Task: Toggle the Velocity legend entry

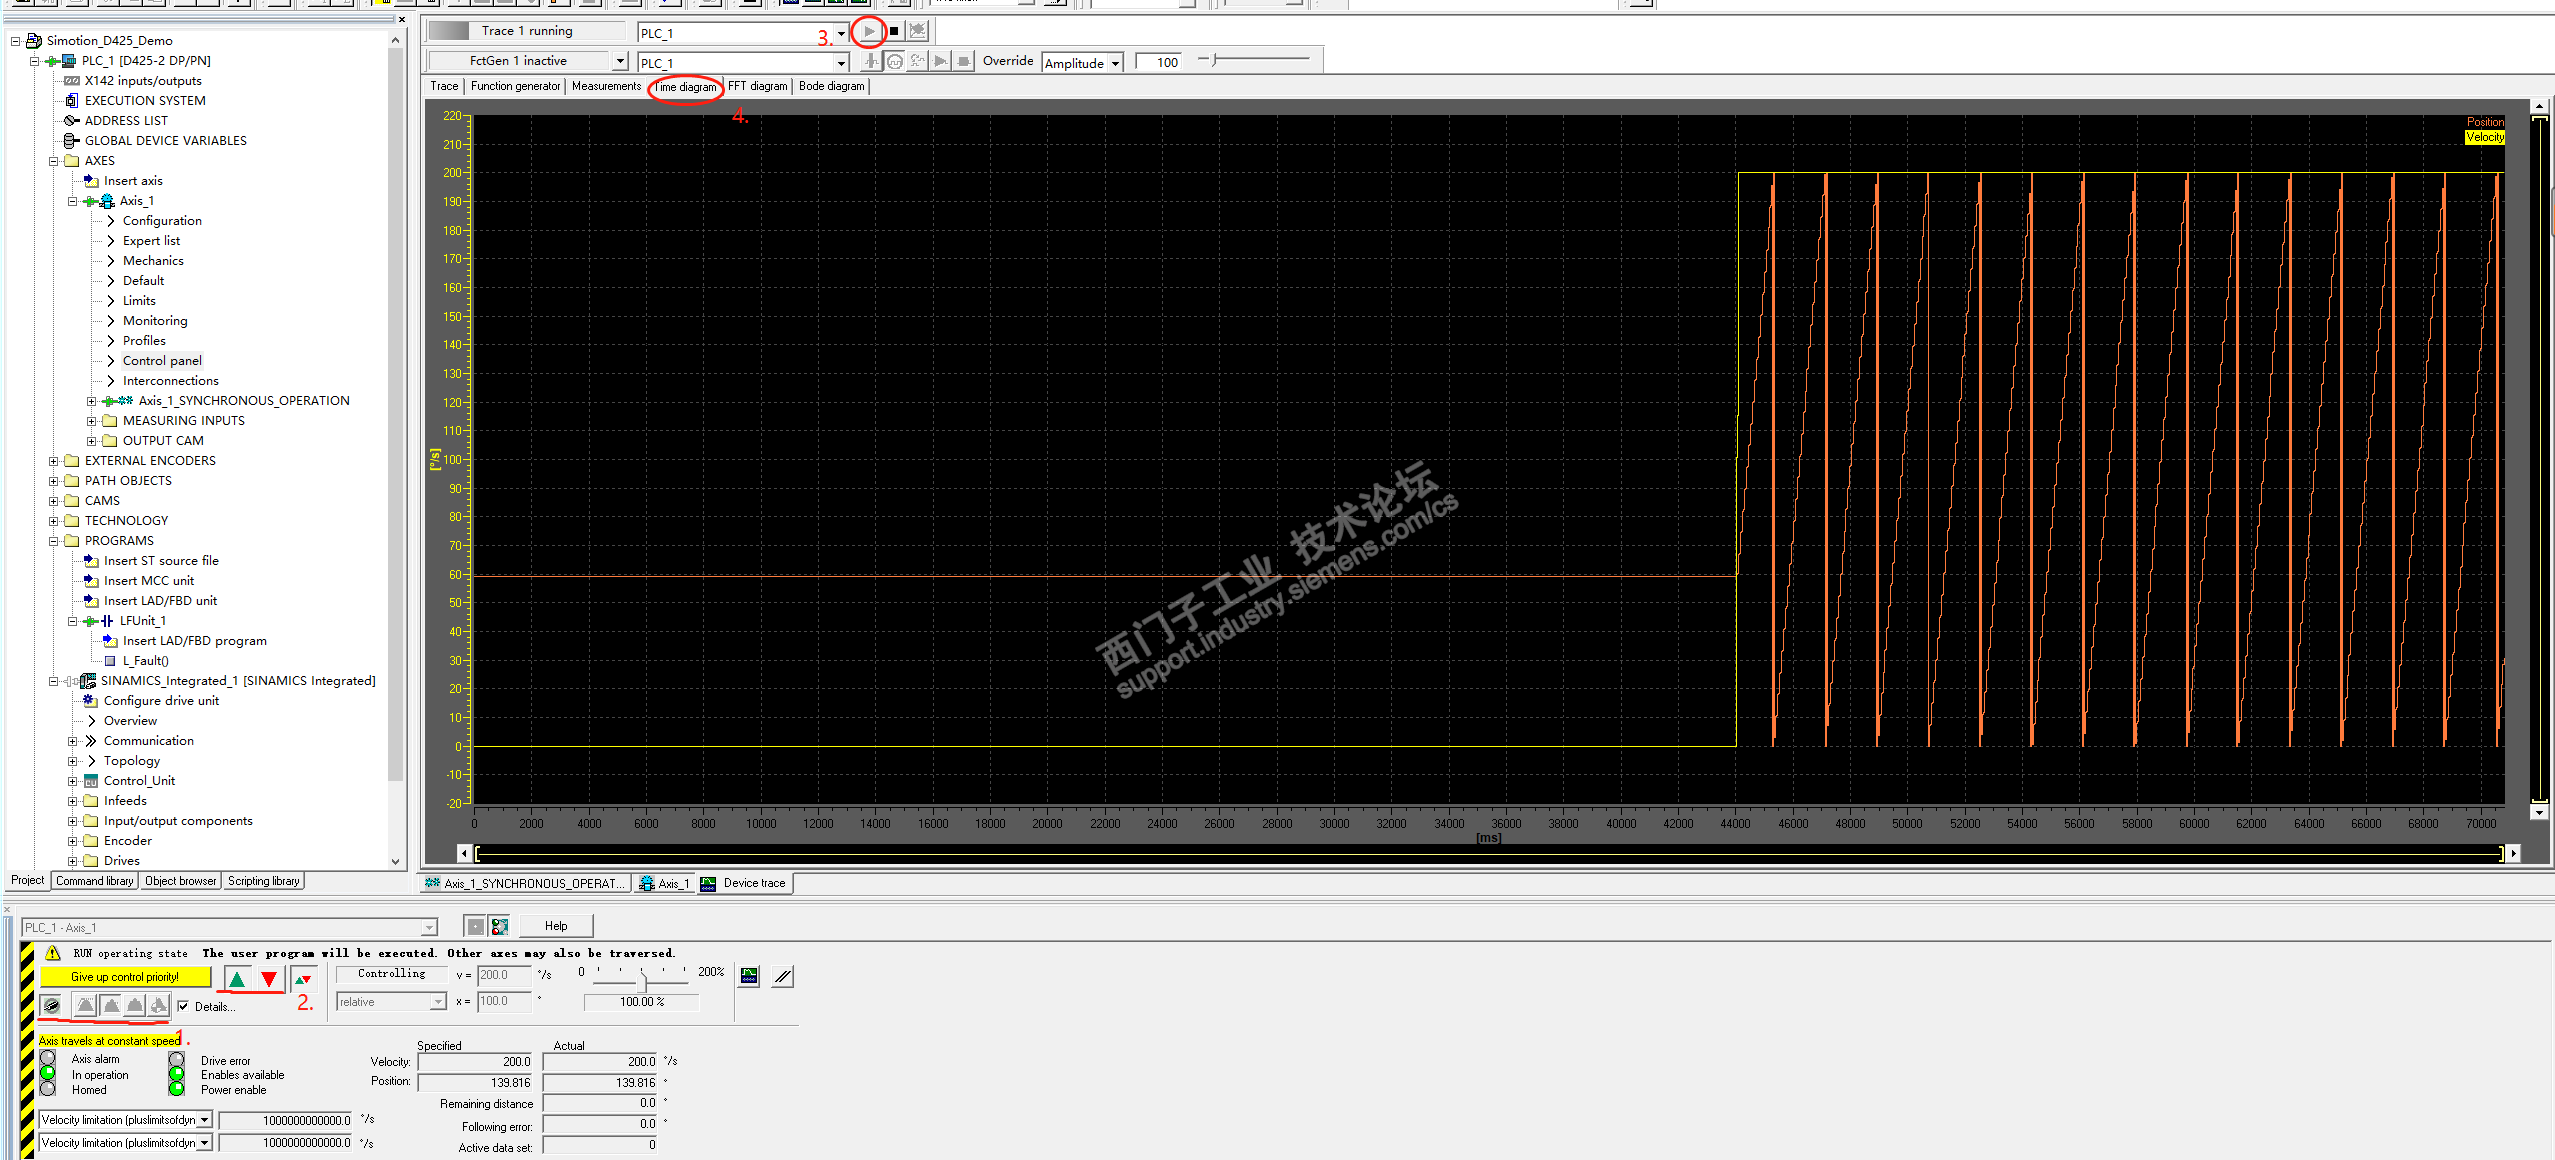Action: (2484, 137)
